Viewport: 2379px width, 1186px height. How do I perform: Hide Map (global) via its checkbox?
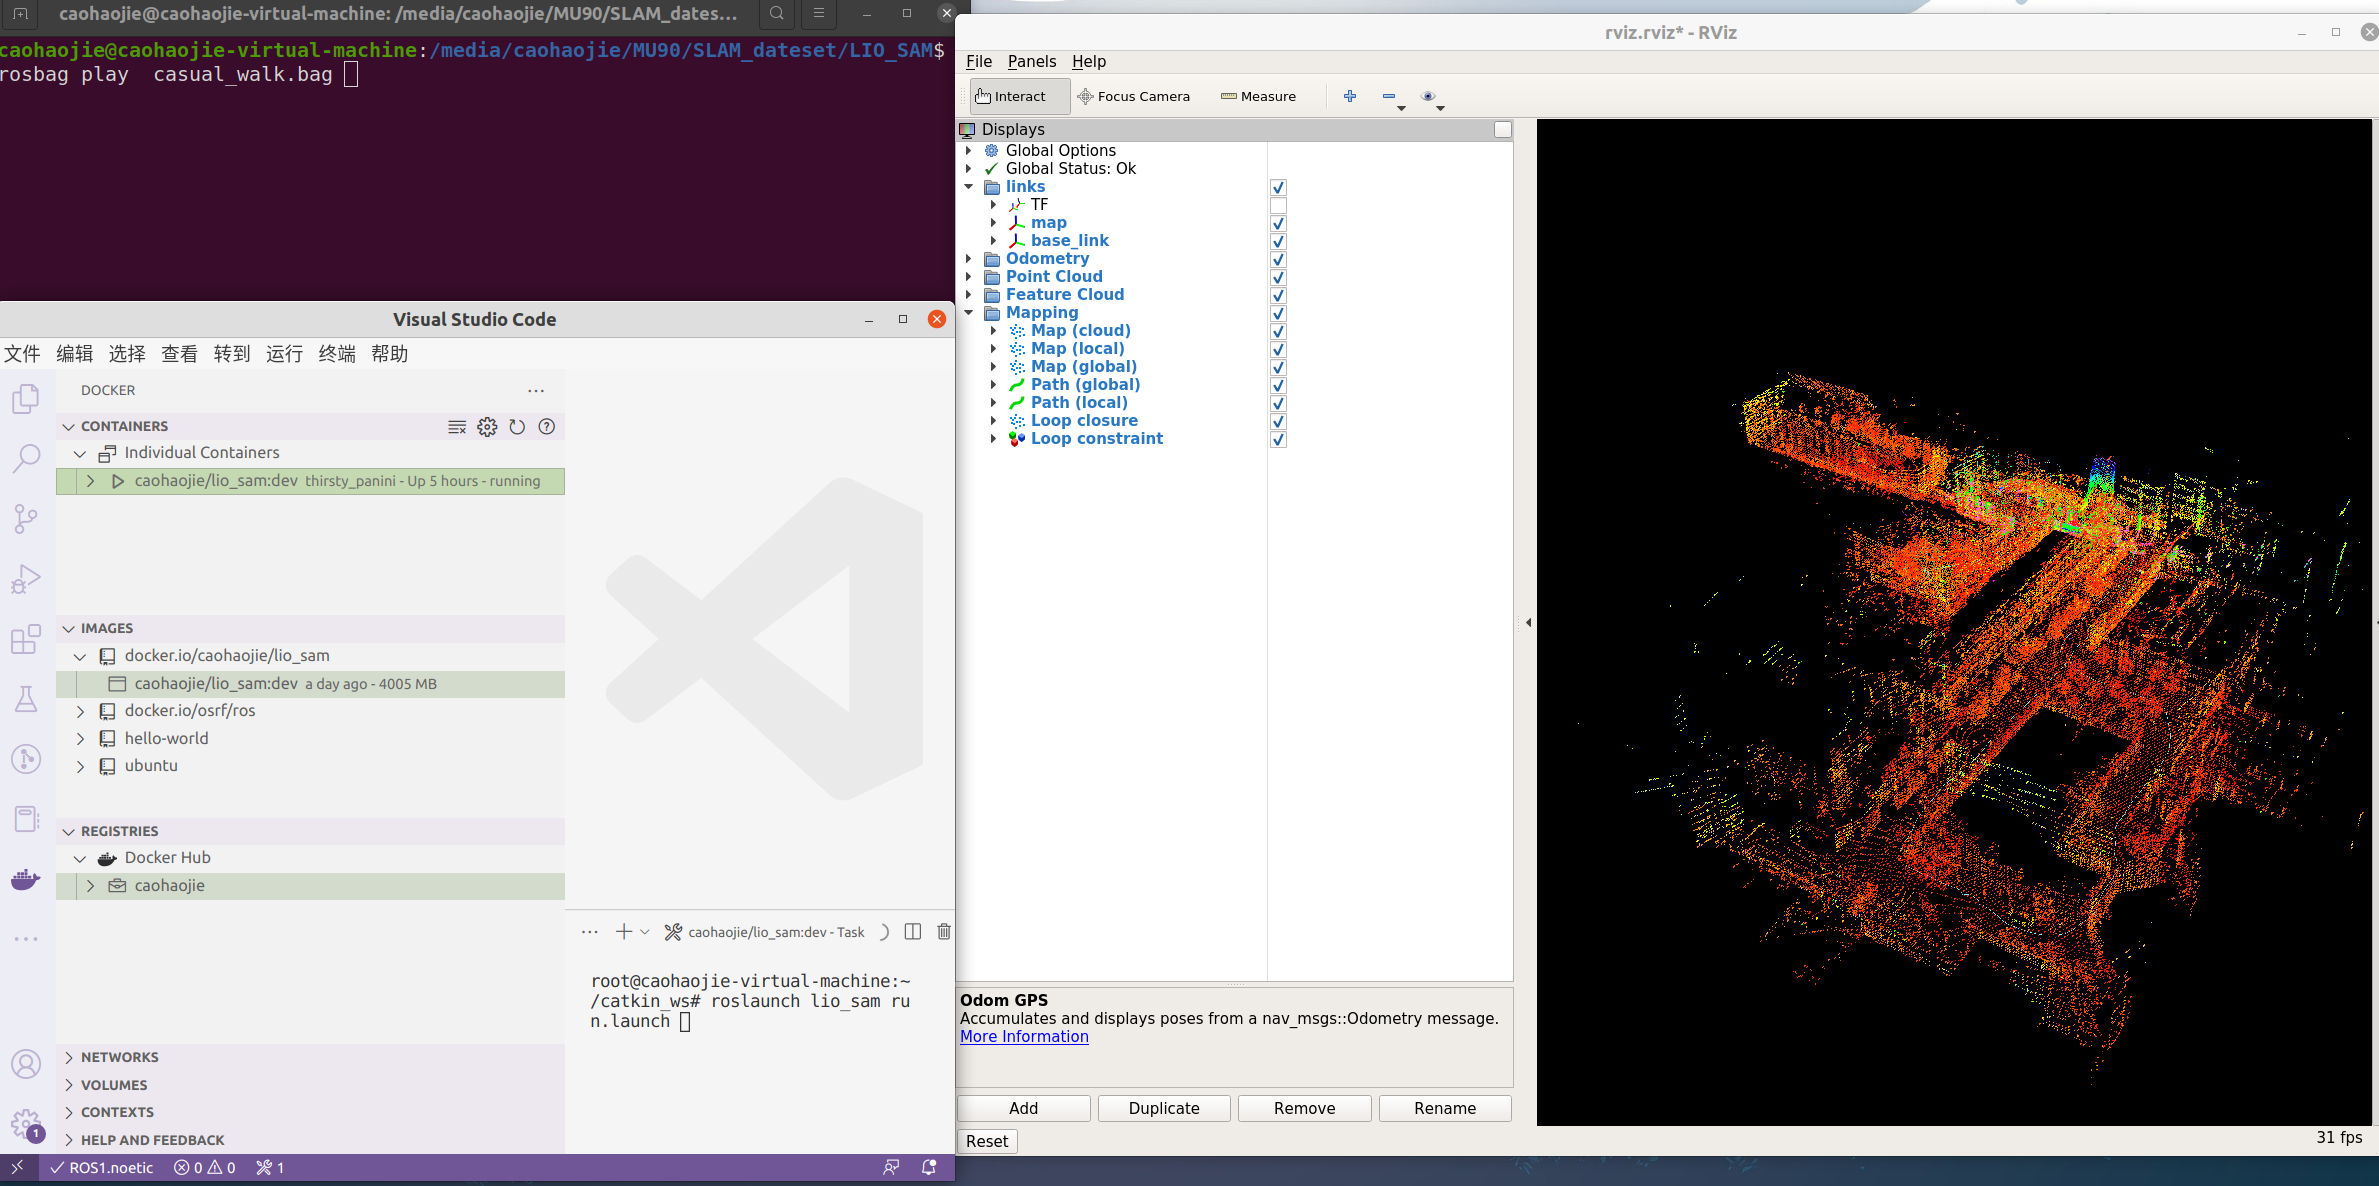tap(1278, 368)
